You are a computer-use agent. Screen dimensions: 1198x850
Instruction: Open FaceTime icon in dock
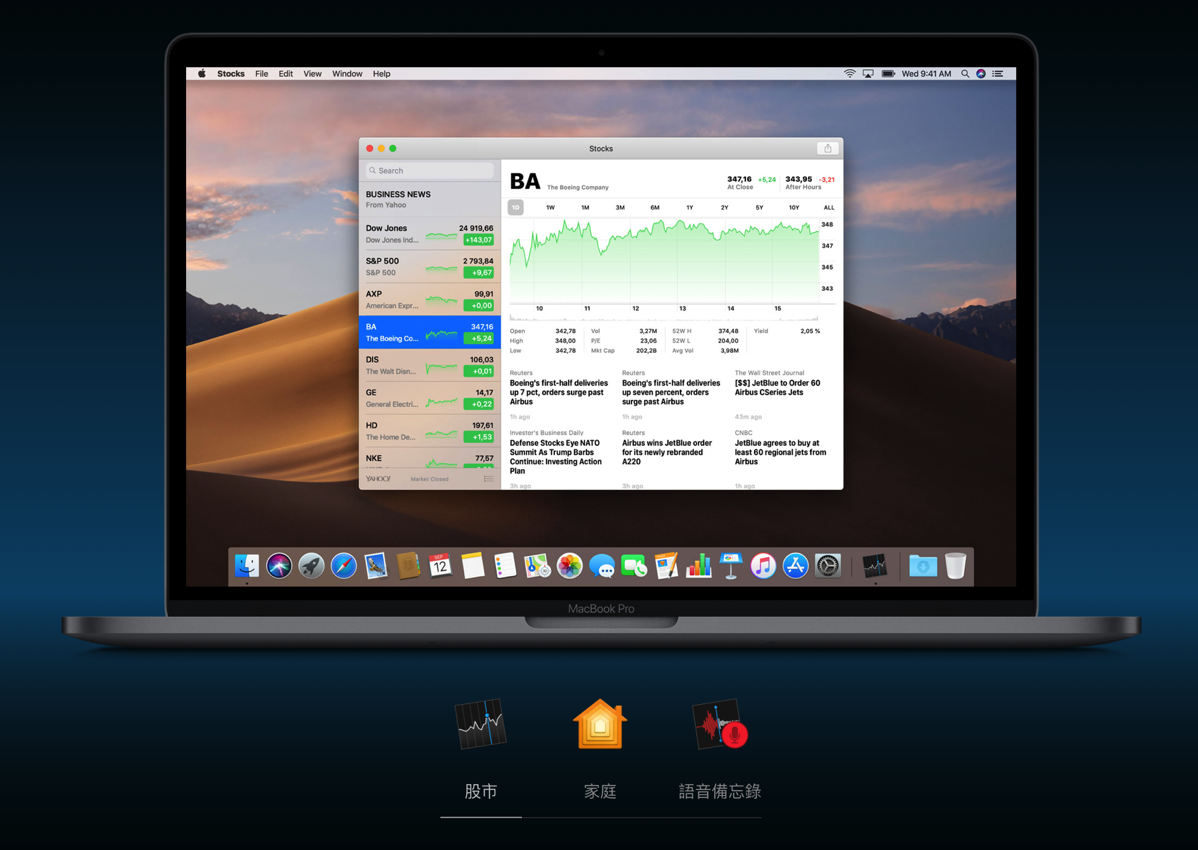point(634,566)
